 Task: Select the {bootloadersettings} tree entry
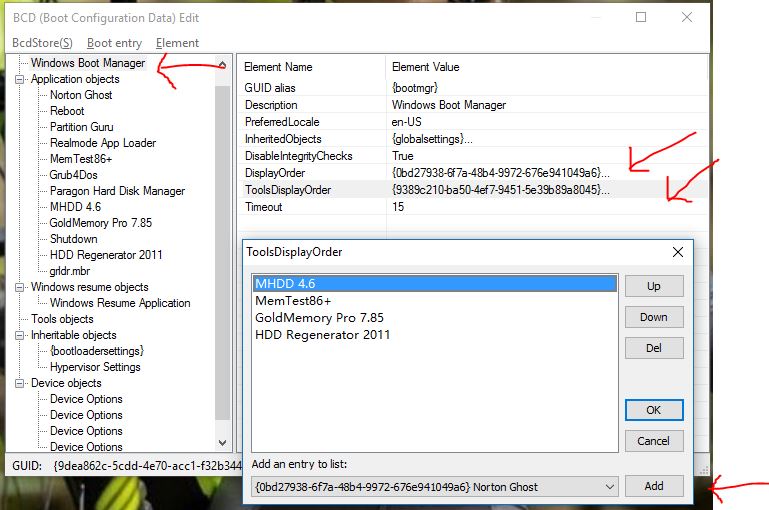(x=97, y=351)
